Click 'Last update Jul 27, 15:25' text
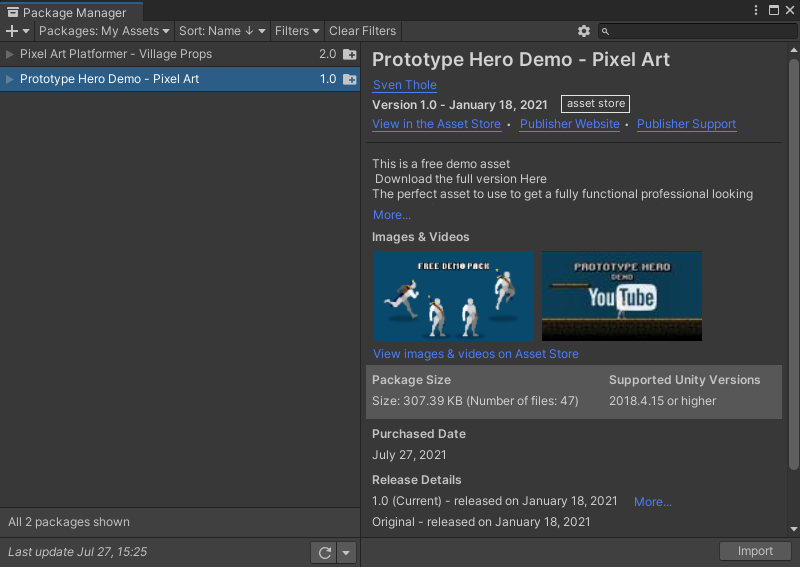This screenshot has height=567, width=800. 78,552
